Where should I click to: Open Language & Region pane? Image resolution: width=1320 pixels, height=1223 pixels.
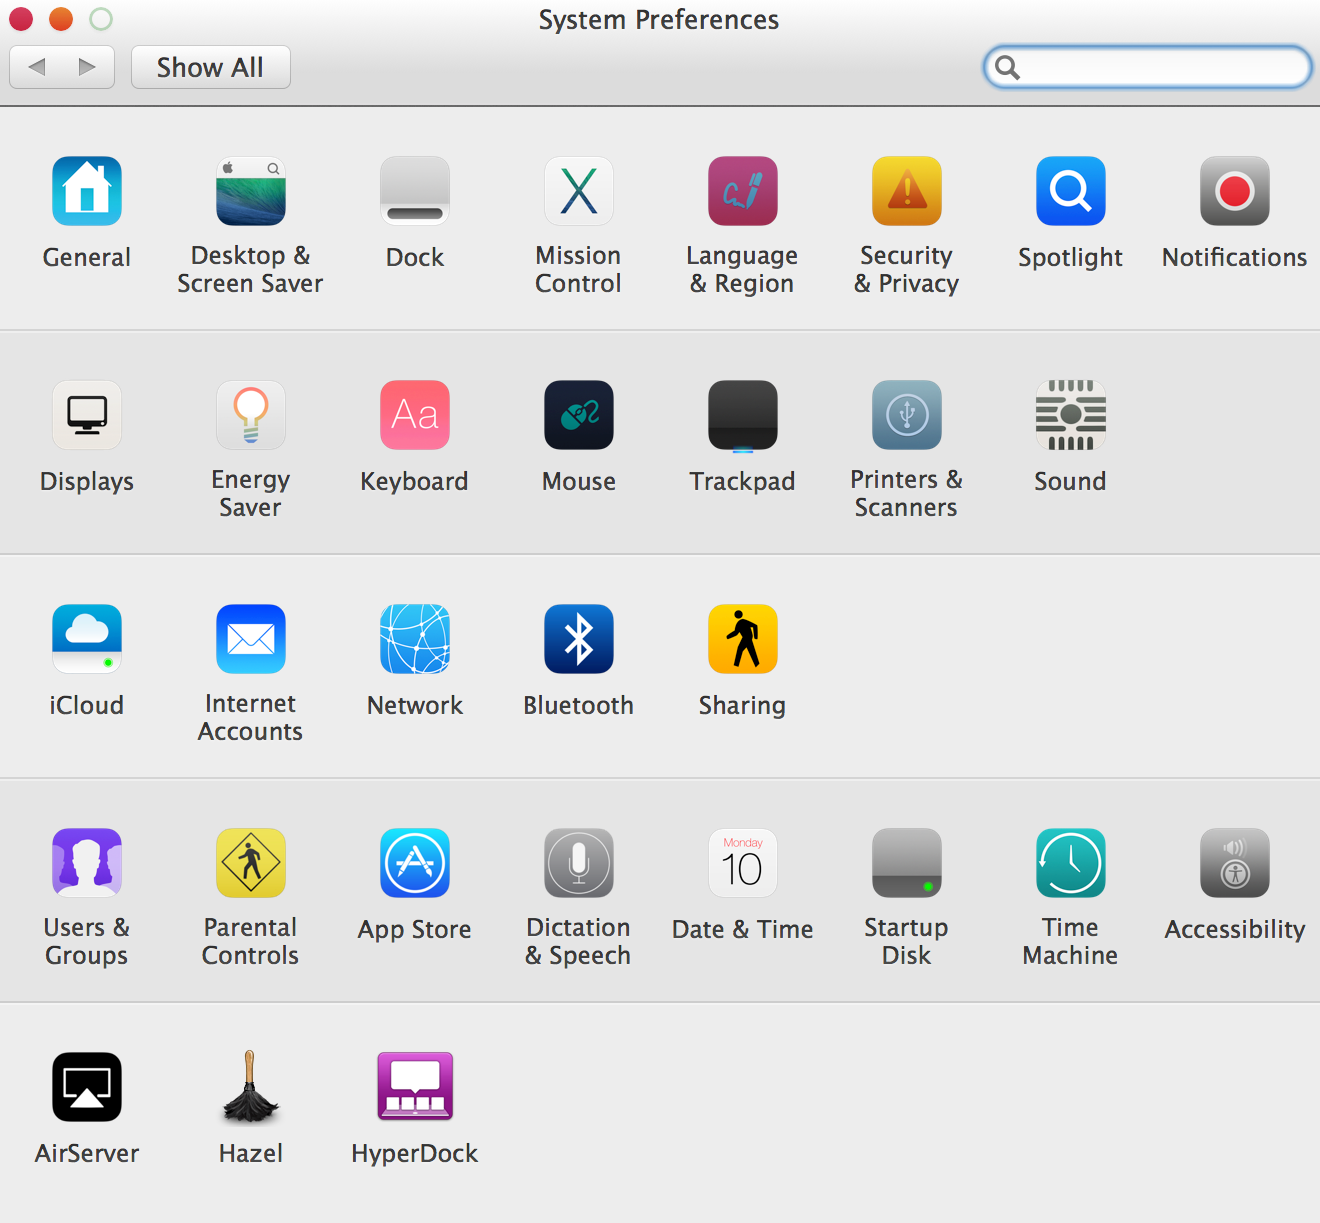click(x=743, y=191)
